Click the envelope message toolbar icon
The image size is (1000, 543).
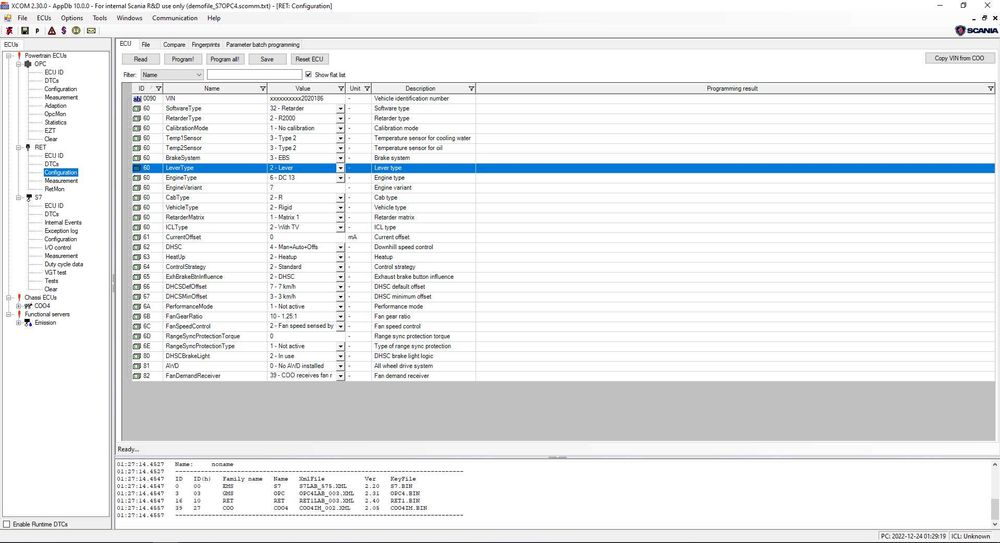(x=91, y=31)
